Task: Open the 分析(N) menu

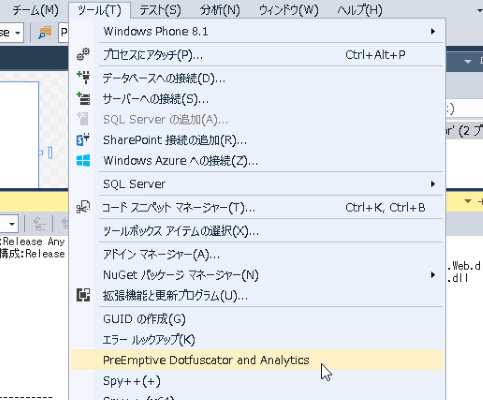Action: tap(220, 10)
